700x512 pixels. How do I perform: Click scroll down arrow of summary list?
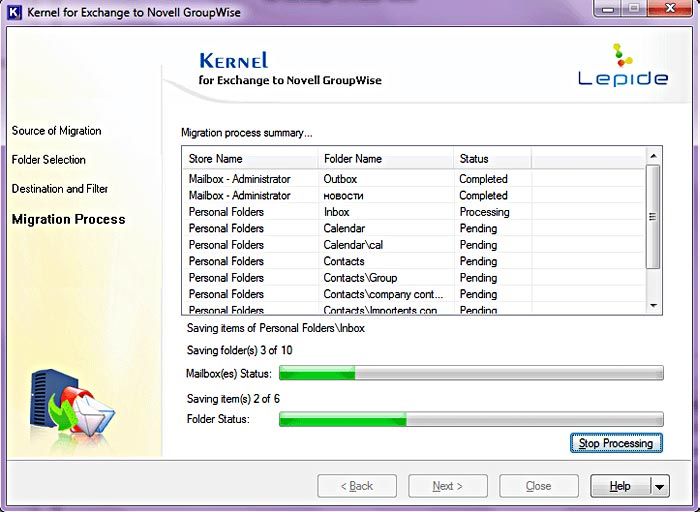653,306
